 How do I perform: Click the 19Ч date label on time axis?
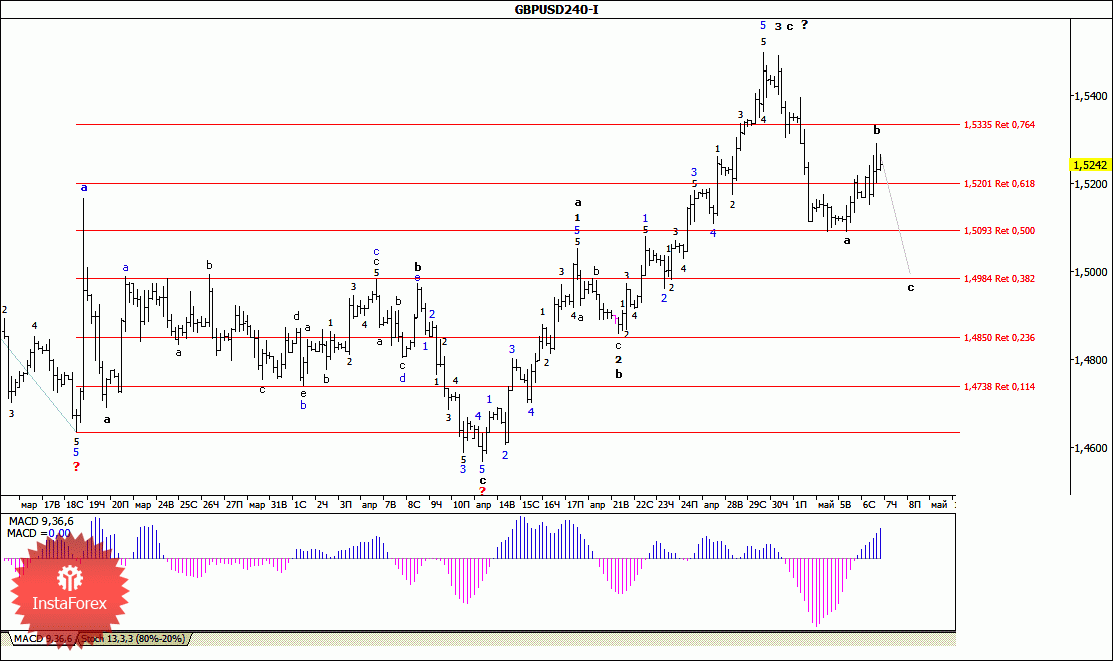pyautogui.click(x=97, y=505)
